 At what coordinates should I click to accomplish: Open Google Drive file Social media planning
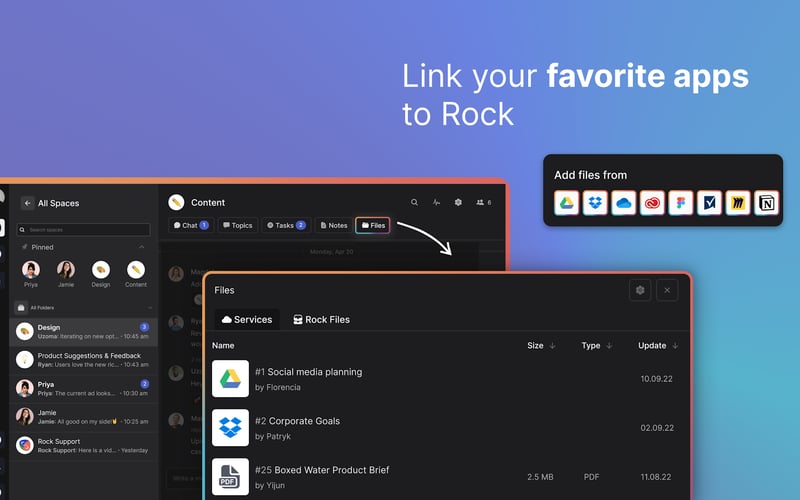coord(230,379)
